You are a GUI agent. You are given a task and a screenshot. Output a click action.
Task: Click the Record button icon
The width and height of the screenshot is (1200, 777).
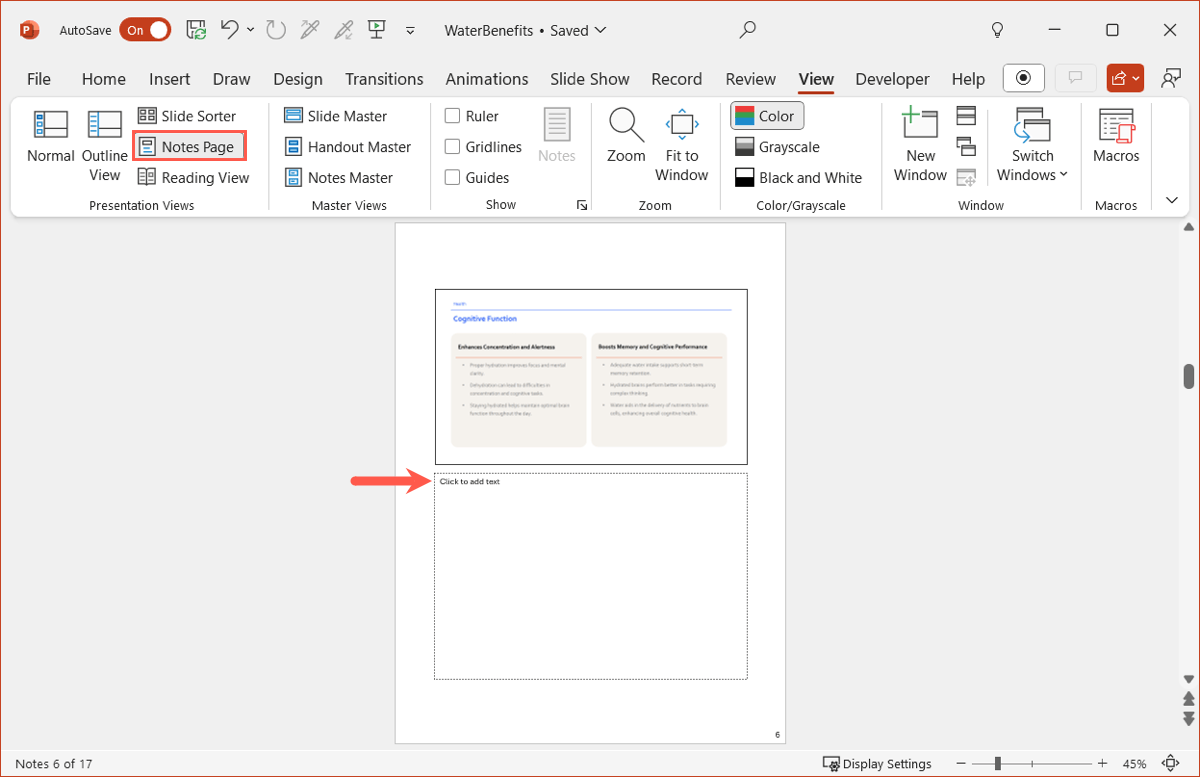pos(1023,78)
